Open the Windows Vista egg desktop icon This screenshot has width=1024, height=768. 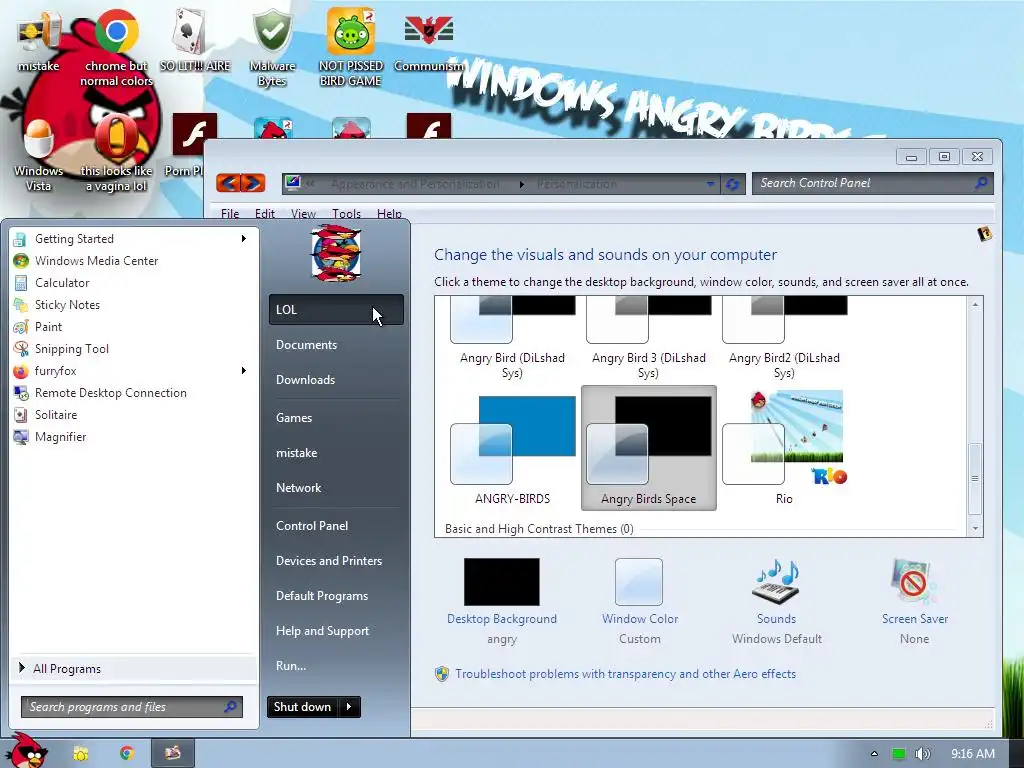(x=39, y=154)
